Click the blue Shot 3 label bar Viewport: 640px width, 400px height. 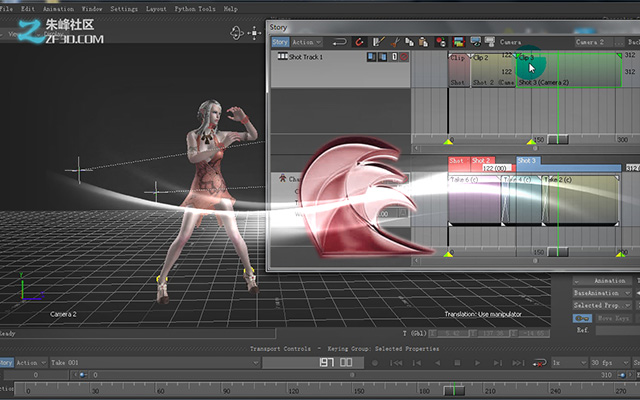pyautogui.click(x=529, y=160)
